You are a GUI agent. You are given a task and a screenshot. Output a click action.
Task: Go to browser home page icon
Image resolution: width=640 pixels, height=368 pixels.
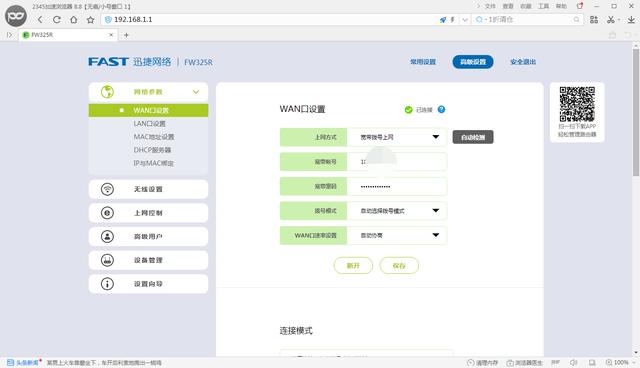tap(73, 20)
